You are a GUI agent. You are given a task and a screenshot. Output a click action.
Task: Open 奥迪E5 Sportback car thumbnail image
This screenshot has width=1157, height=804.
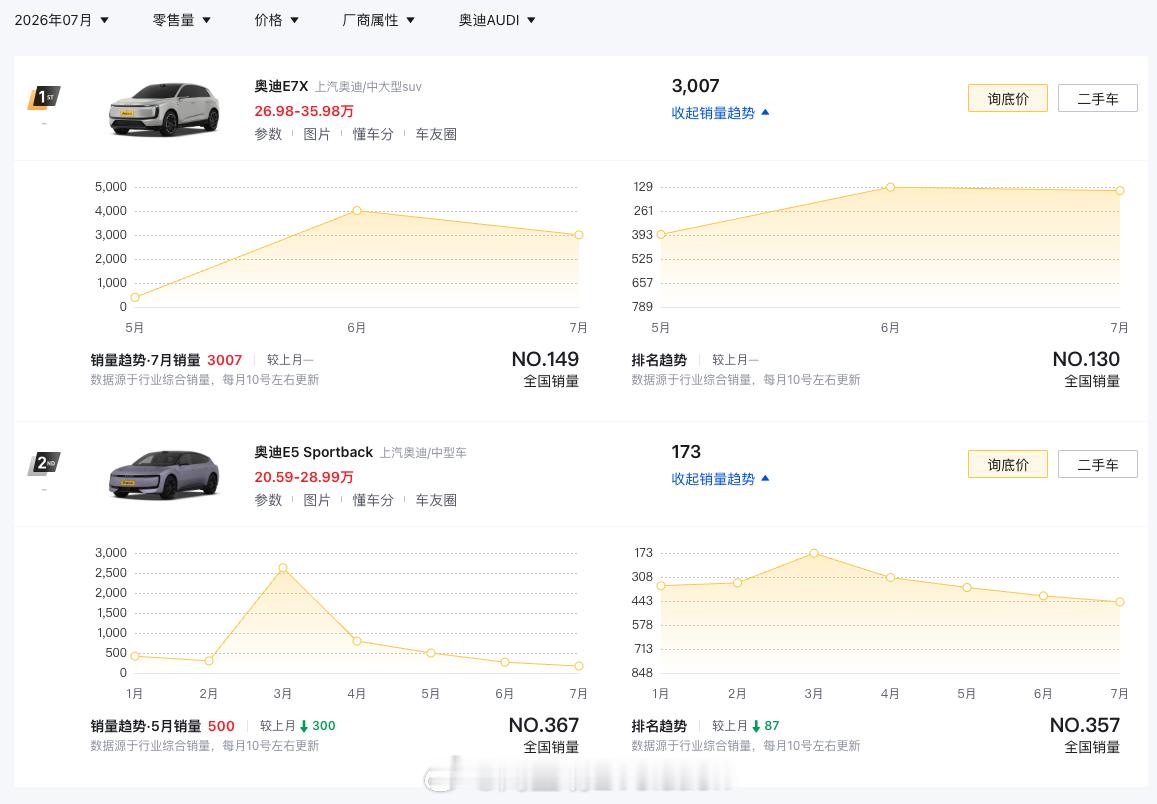164,475
